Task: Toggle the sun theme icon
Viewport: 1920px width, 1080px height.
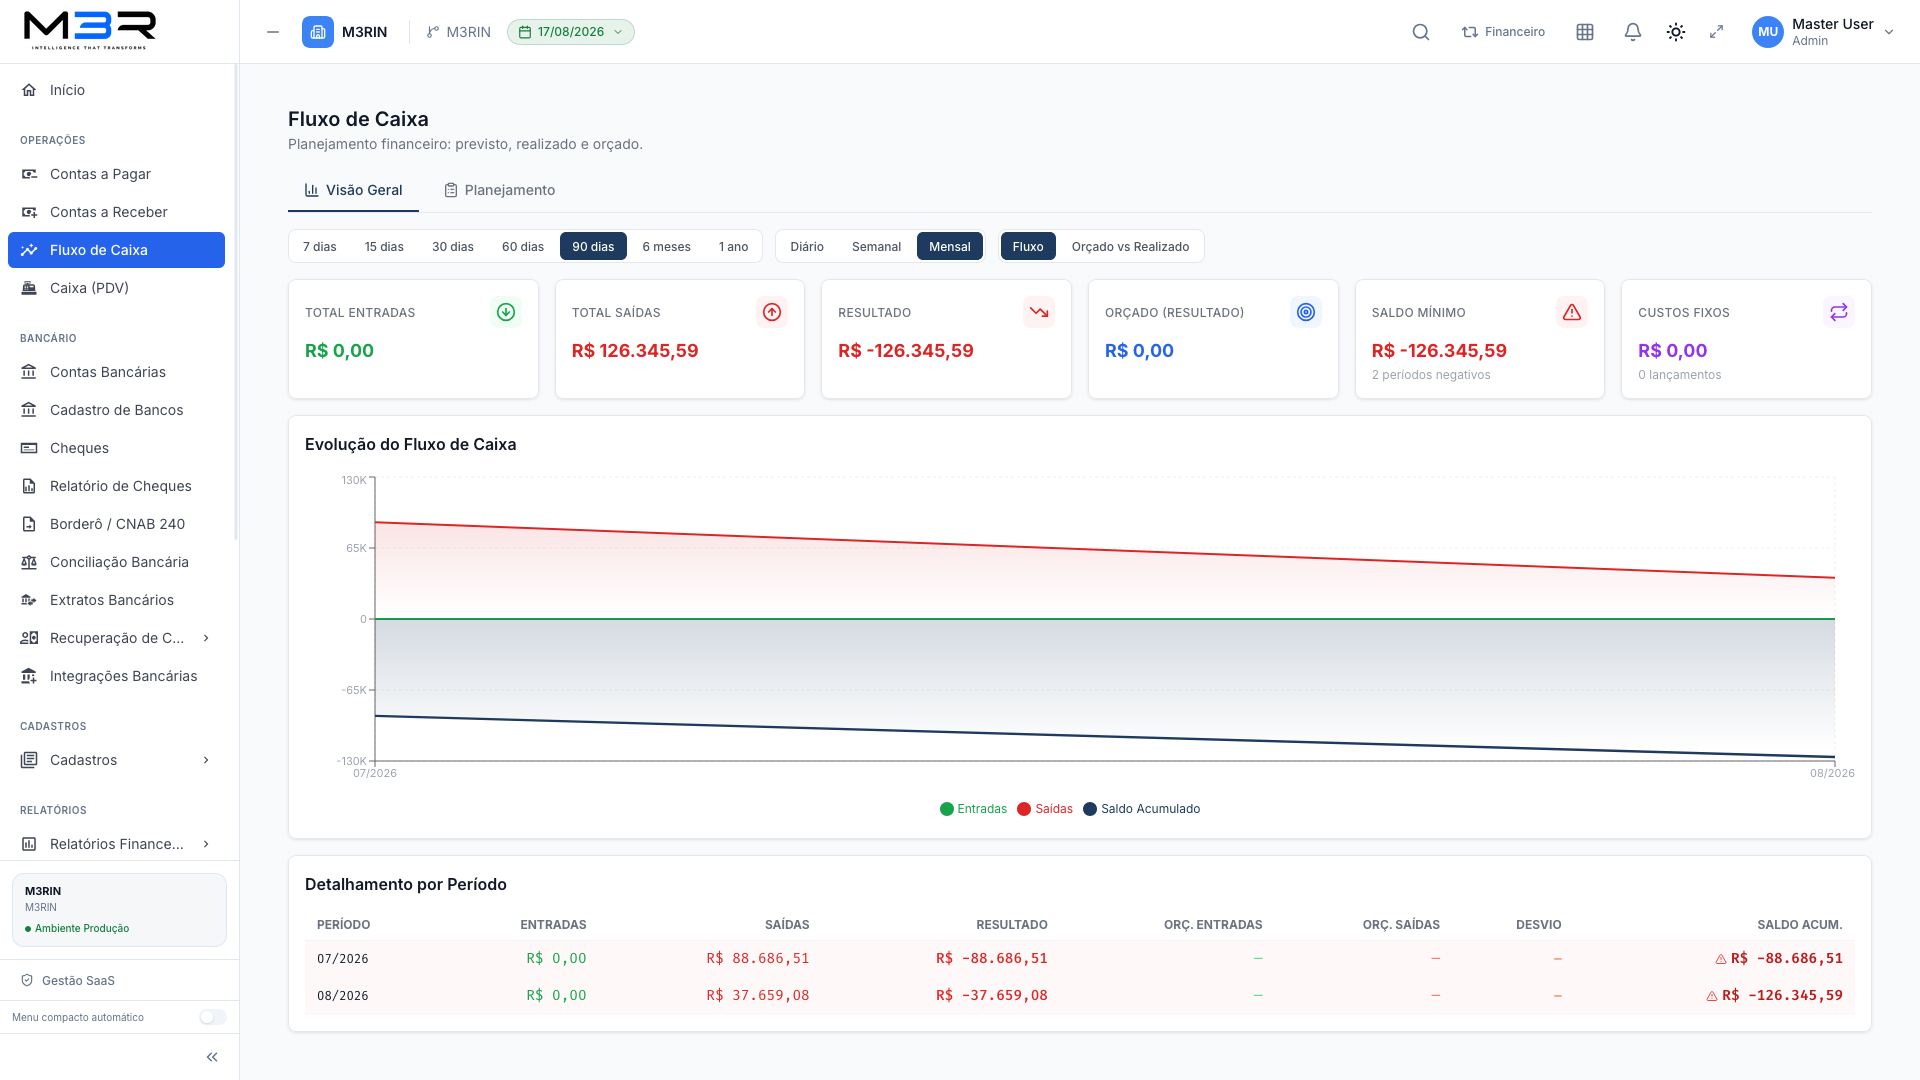Action: (x=1676, y=32)
